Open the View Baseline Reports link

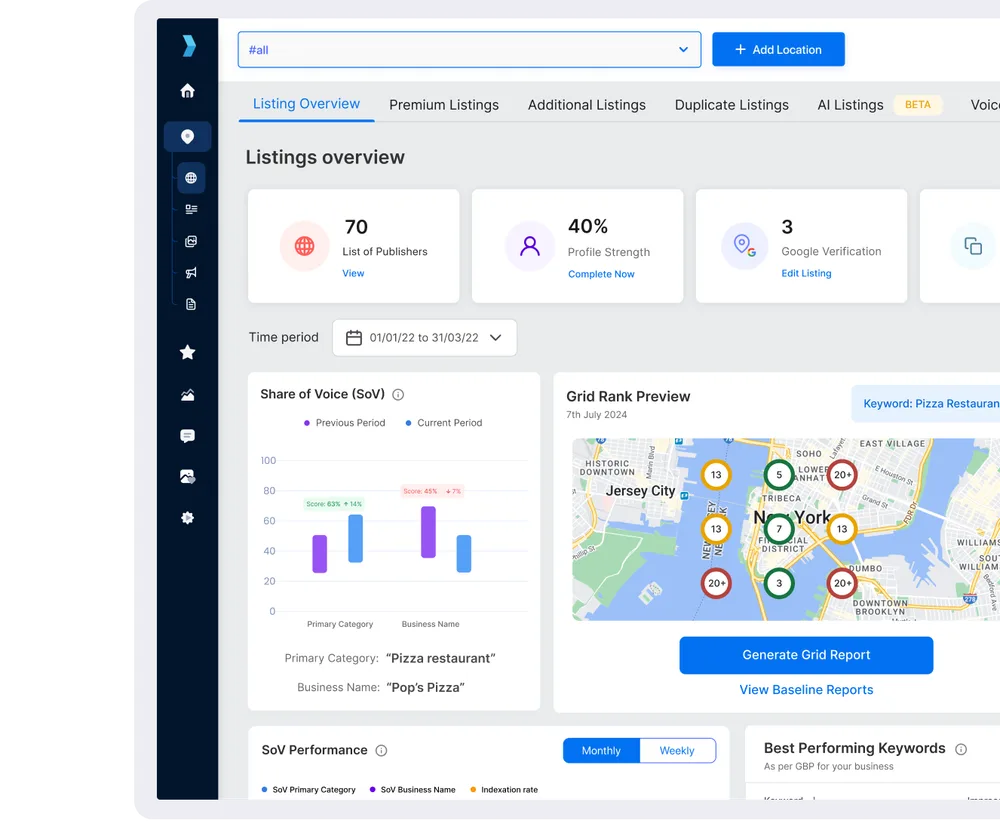coord(806,690)
